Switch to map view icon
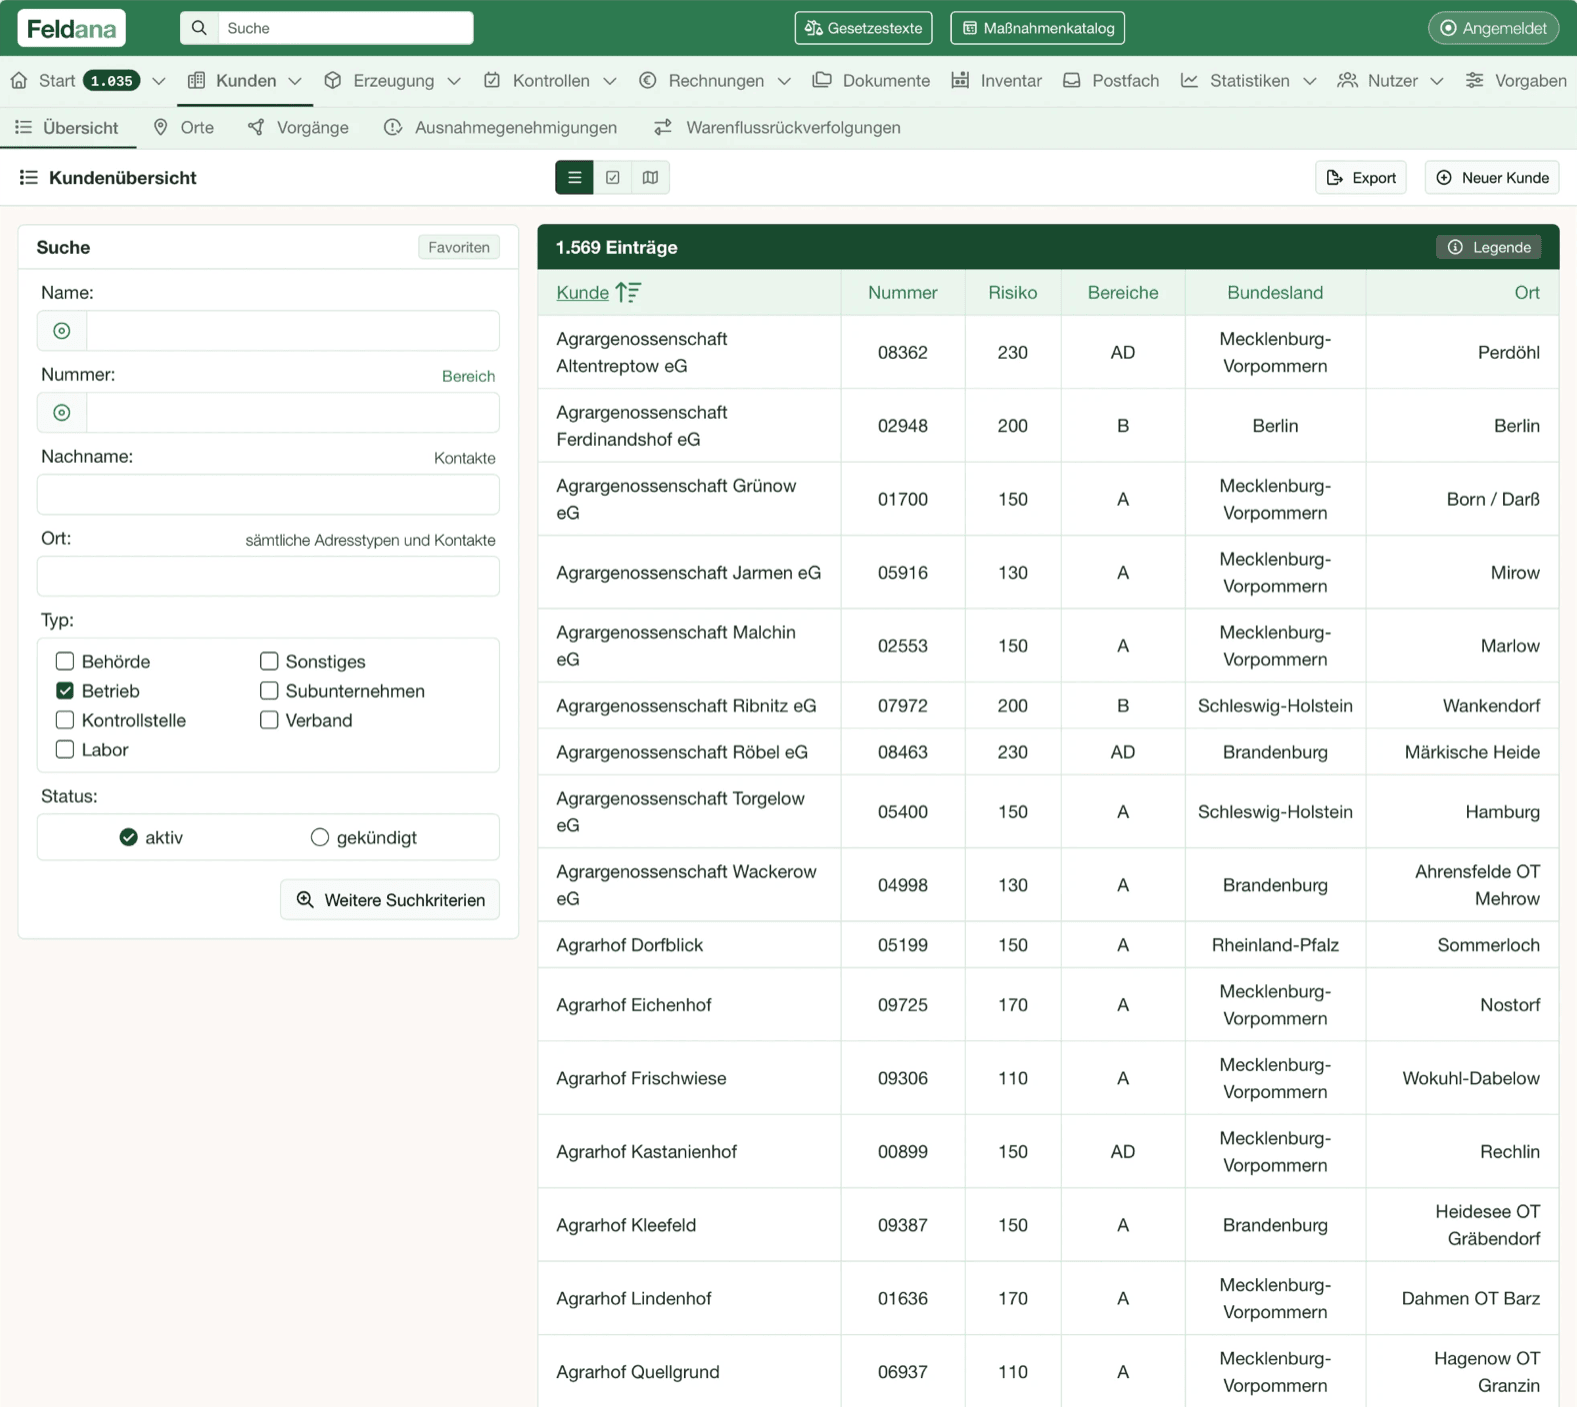The image size is (1577, 1407). click(650, 178)
